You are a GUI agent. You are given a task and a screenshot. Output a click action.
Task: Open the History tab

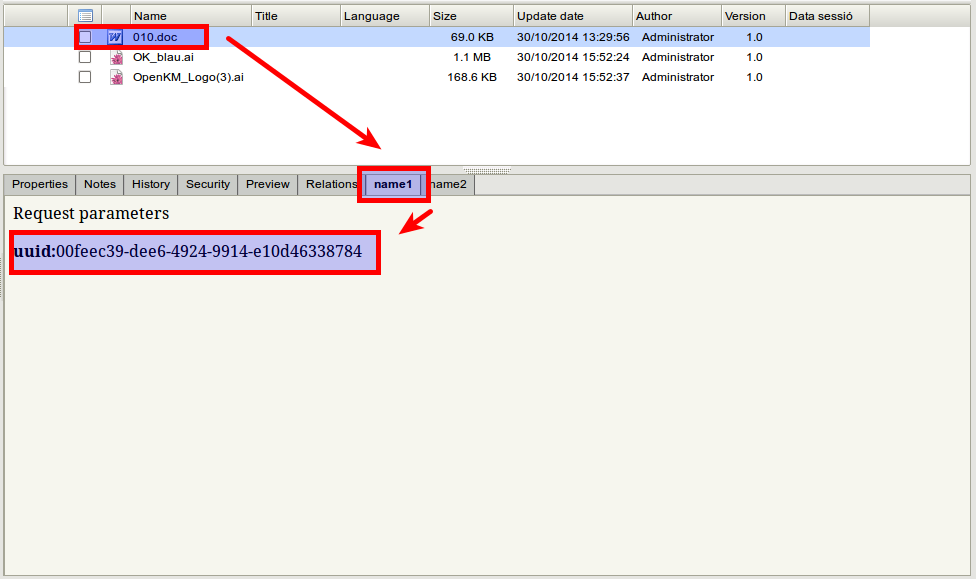click(151, 184)
